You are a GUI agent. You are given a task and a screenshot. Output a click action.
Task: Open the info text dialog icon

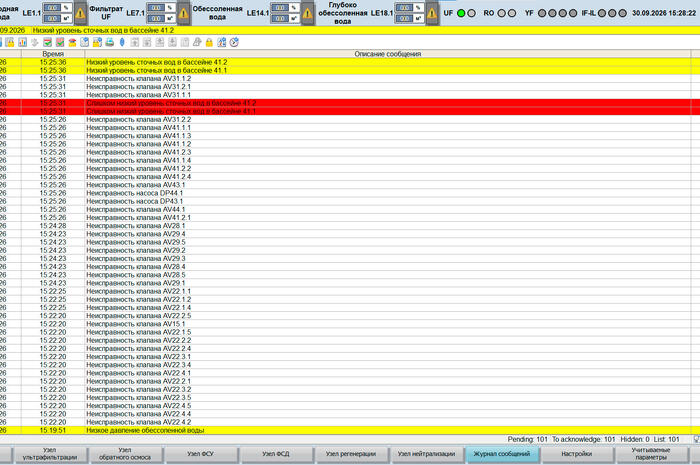point(184,42)
